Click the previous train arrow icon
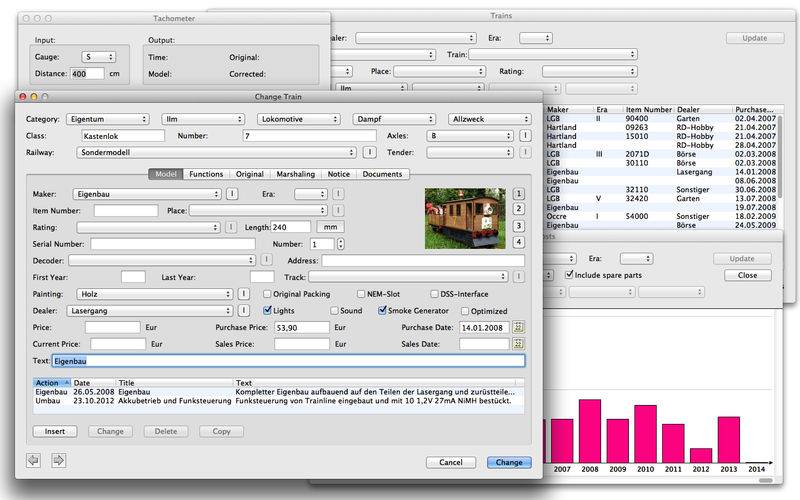Viewport: 800px width, 500px height. tap(34, 460)
